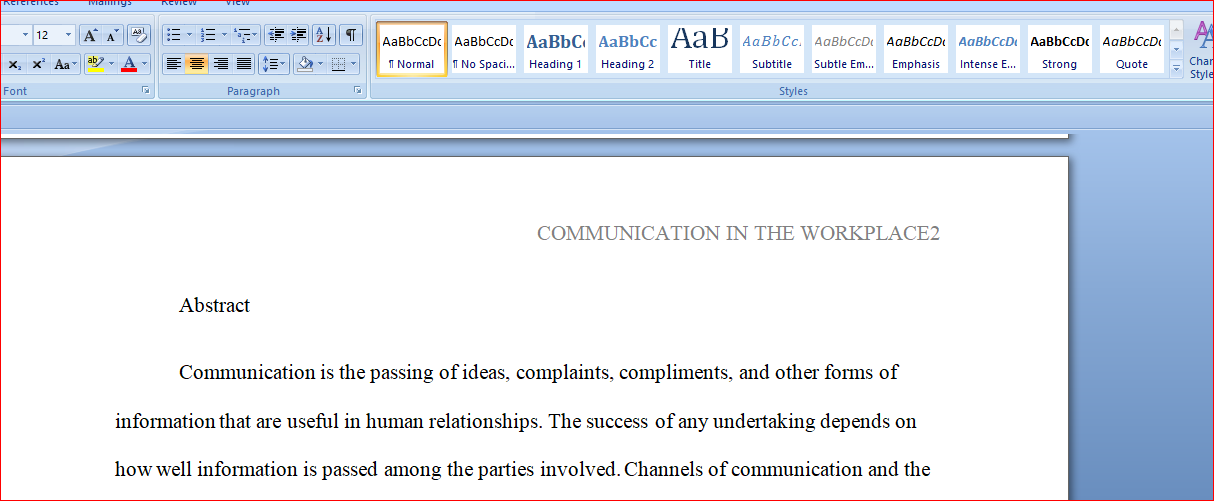Click the header text COMMUNICATION IN THE WORKPLACE
This screenshot has width=1214, height=501.
click(x=733, y=234)
